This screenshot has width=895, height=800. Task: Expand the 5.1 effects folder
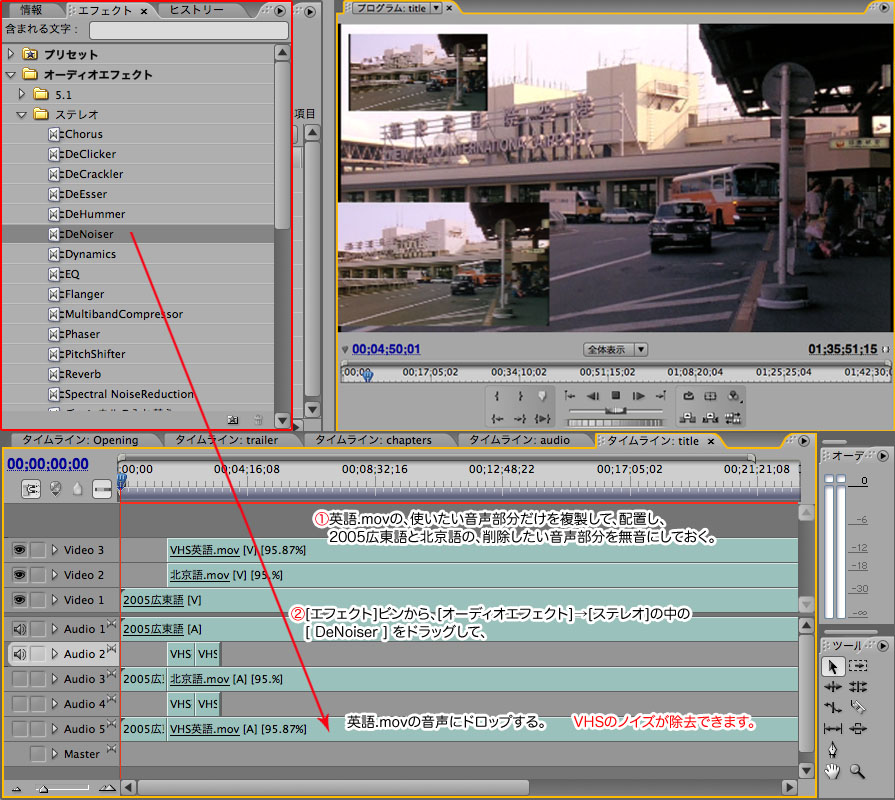click(x=22, y=94)
